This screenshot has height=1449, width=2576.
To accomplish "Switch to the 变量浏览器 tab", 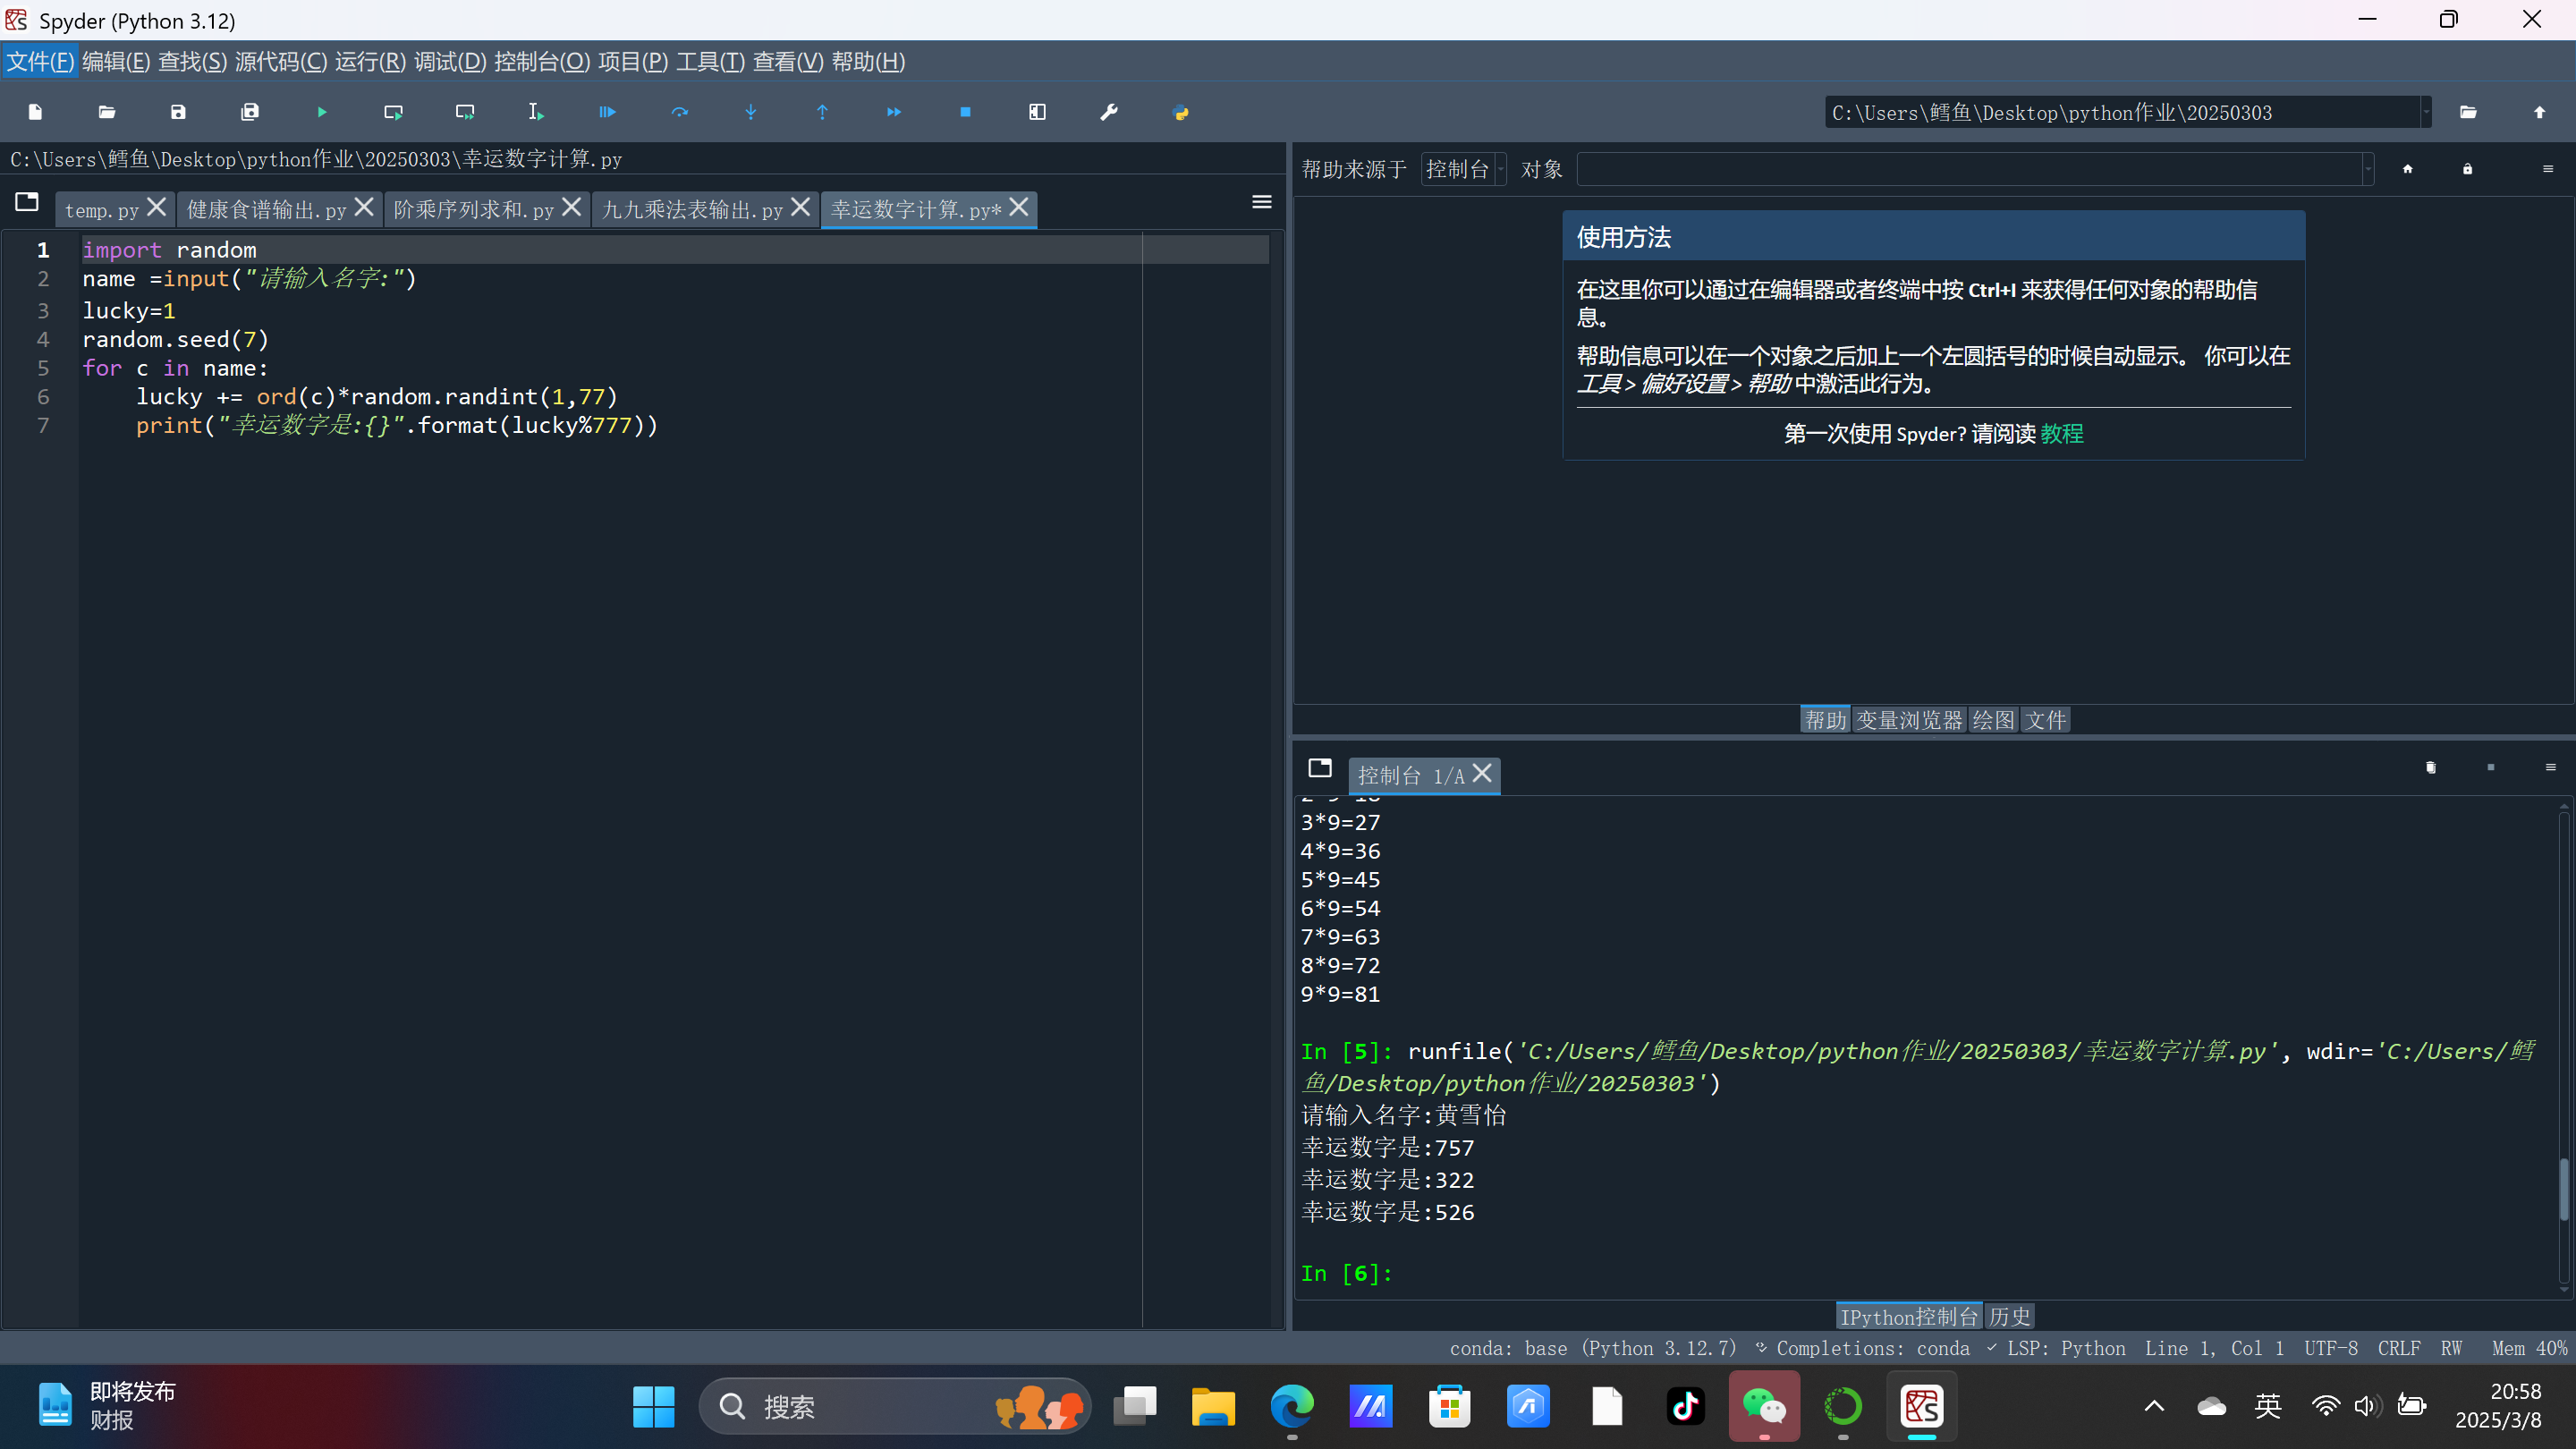I will [1909, 720].
